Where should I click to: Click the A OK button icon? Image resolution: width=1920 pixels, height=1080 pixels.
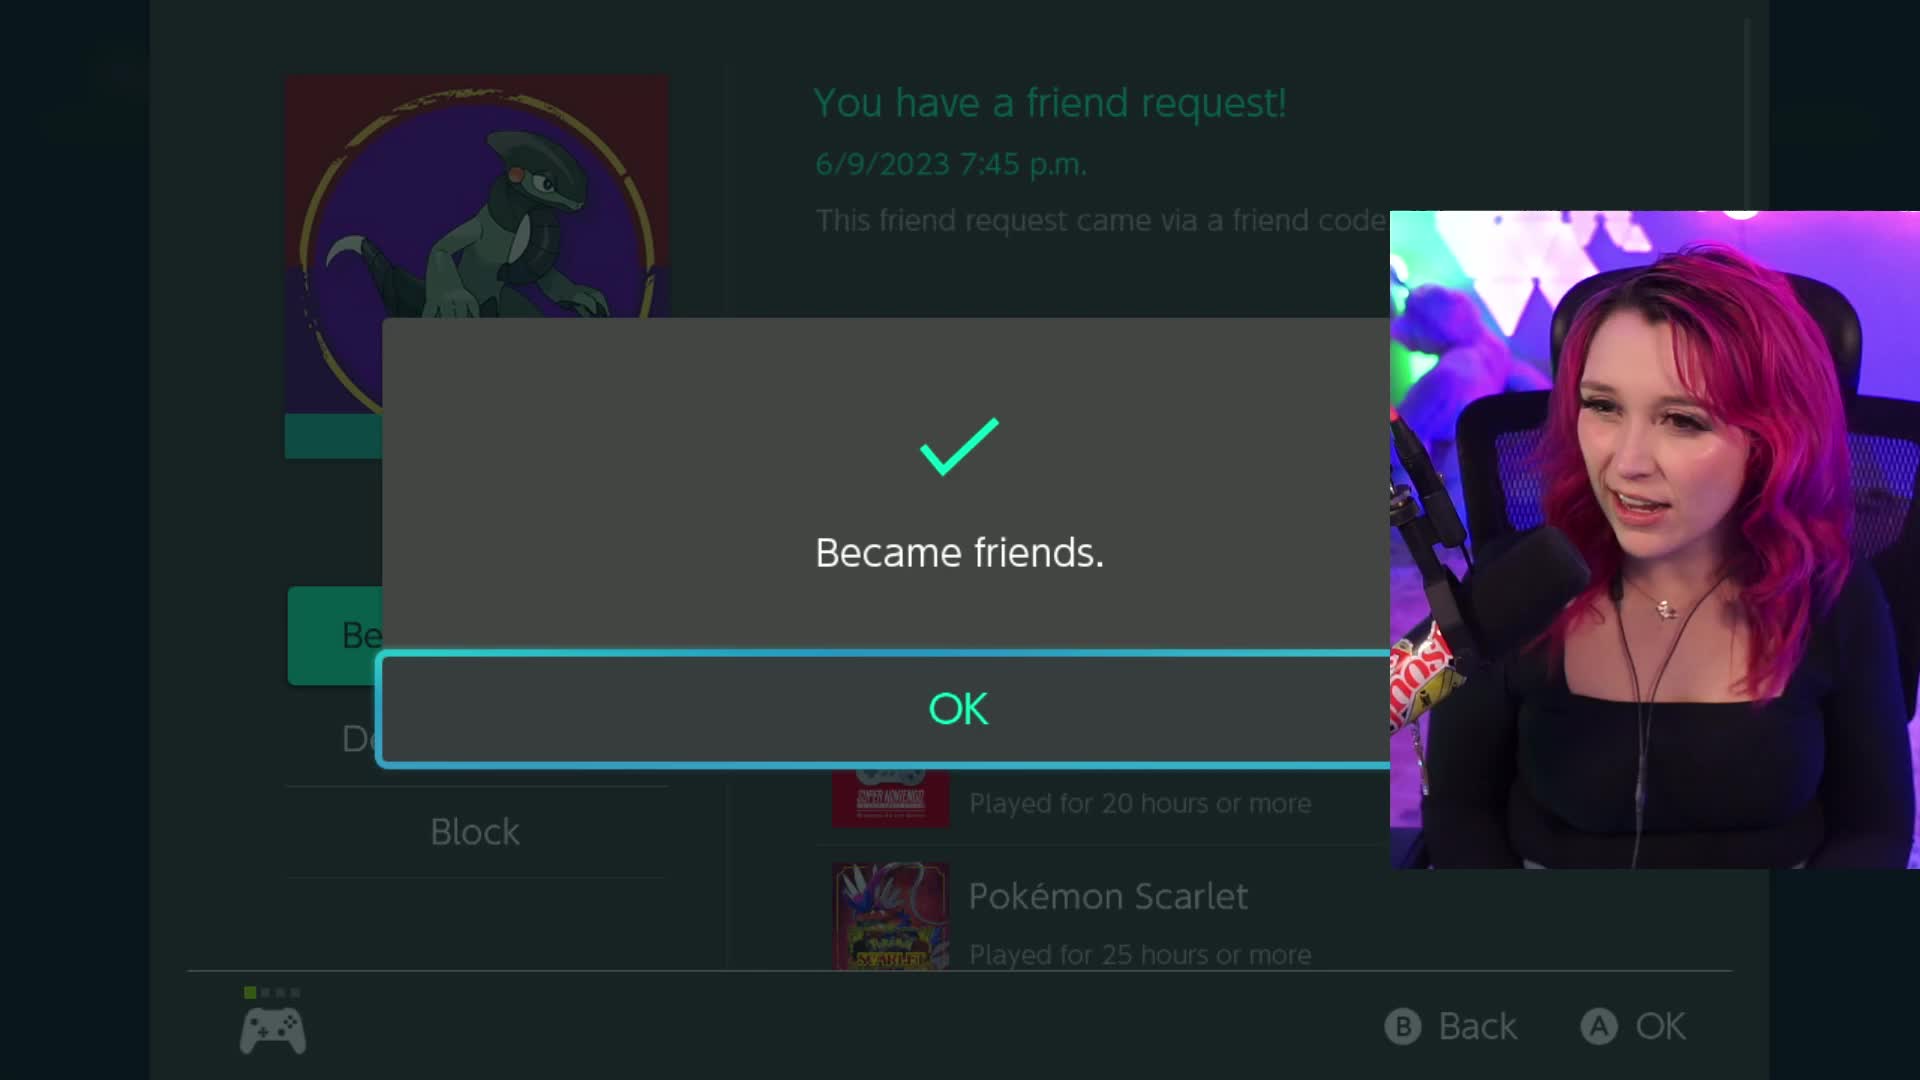[x=1598, y=1026]
